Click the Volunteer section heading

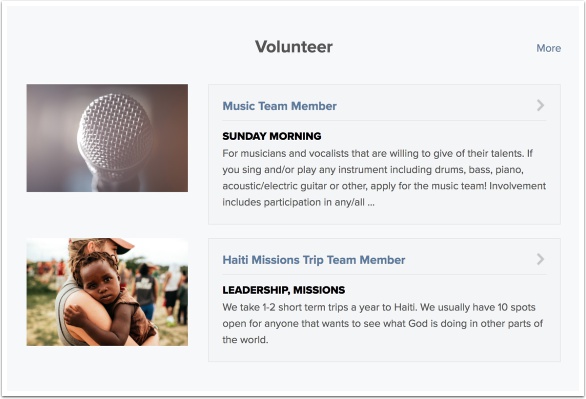pos(294,47)
